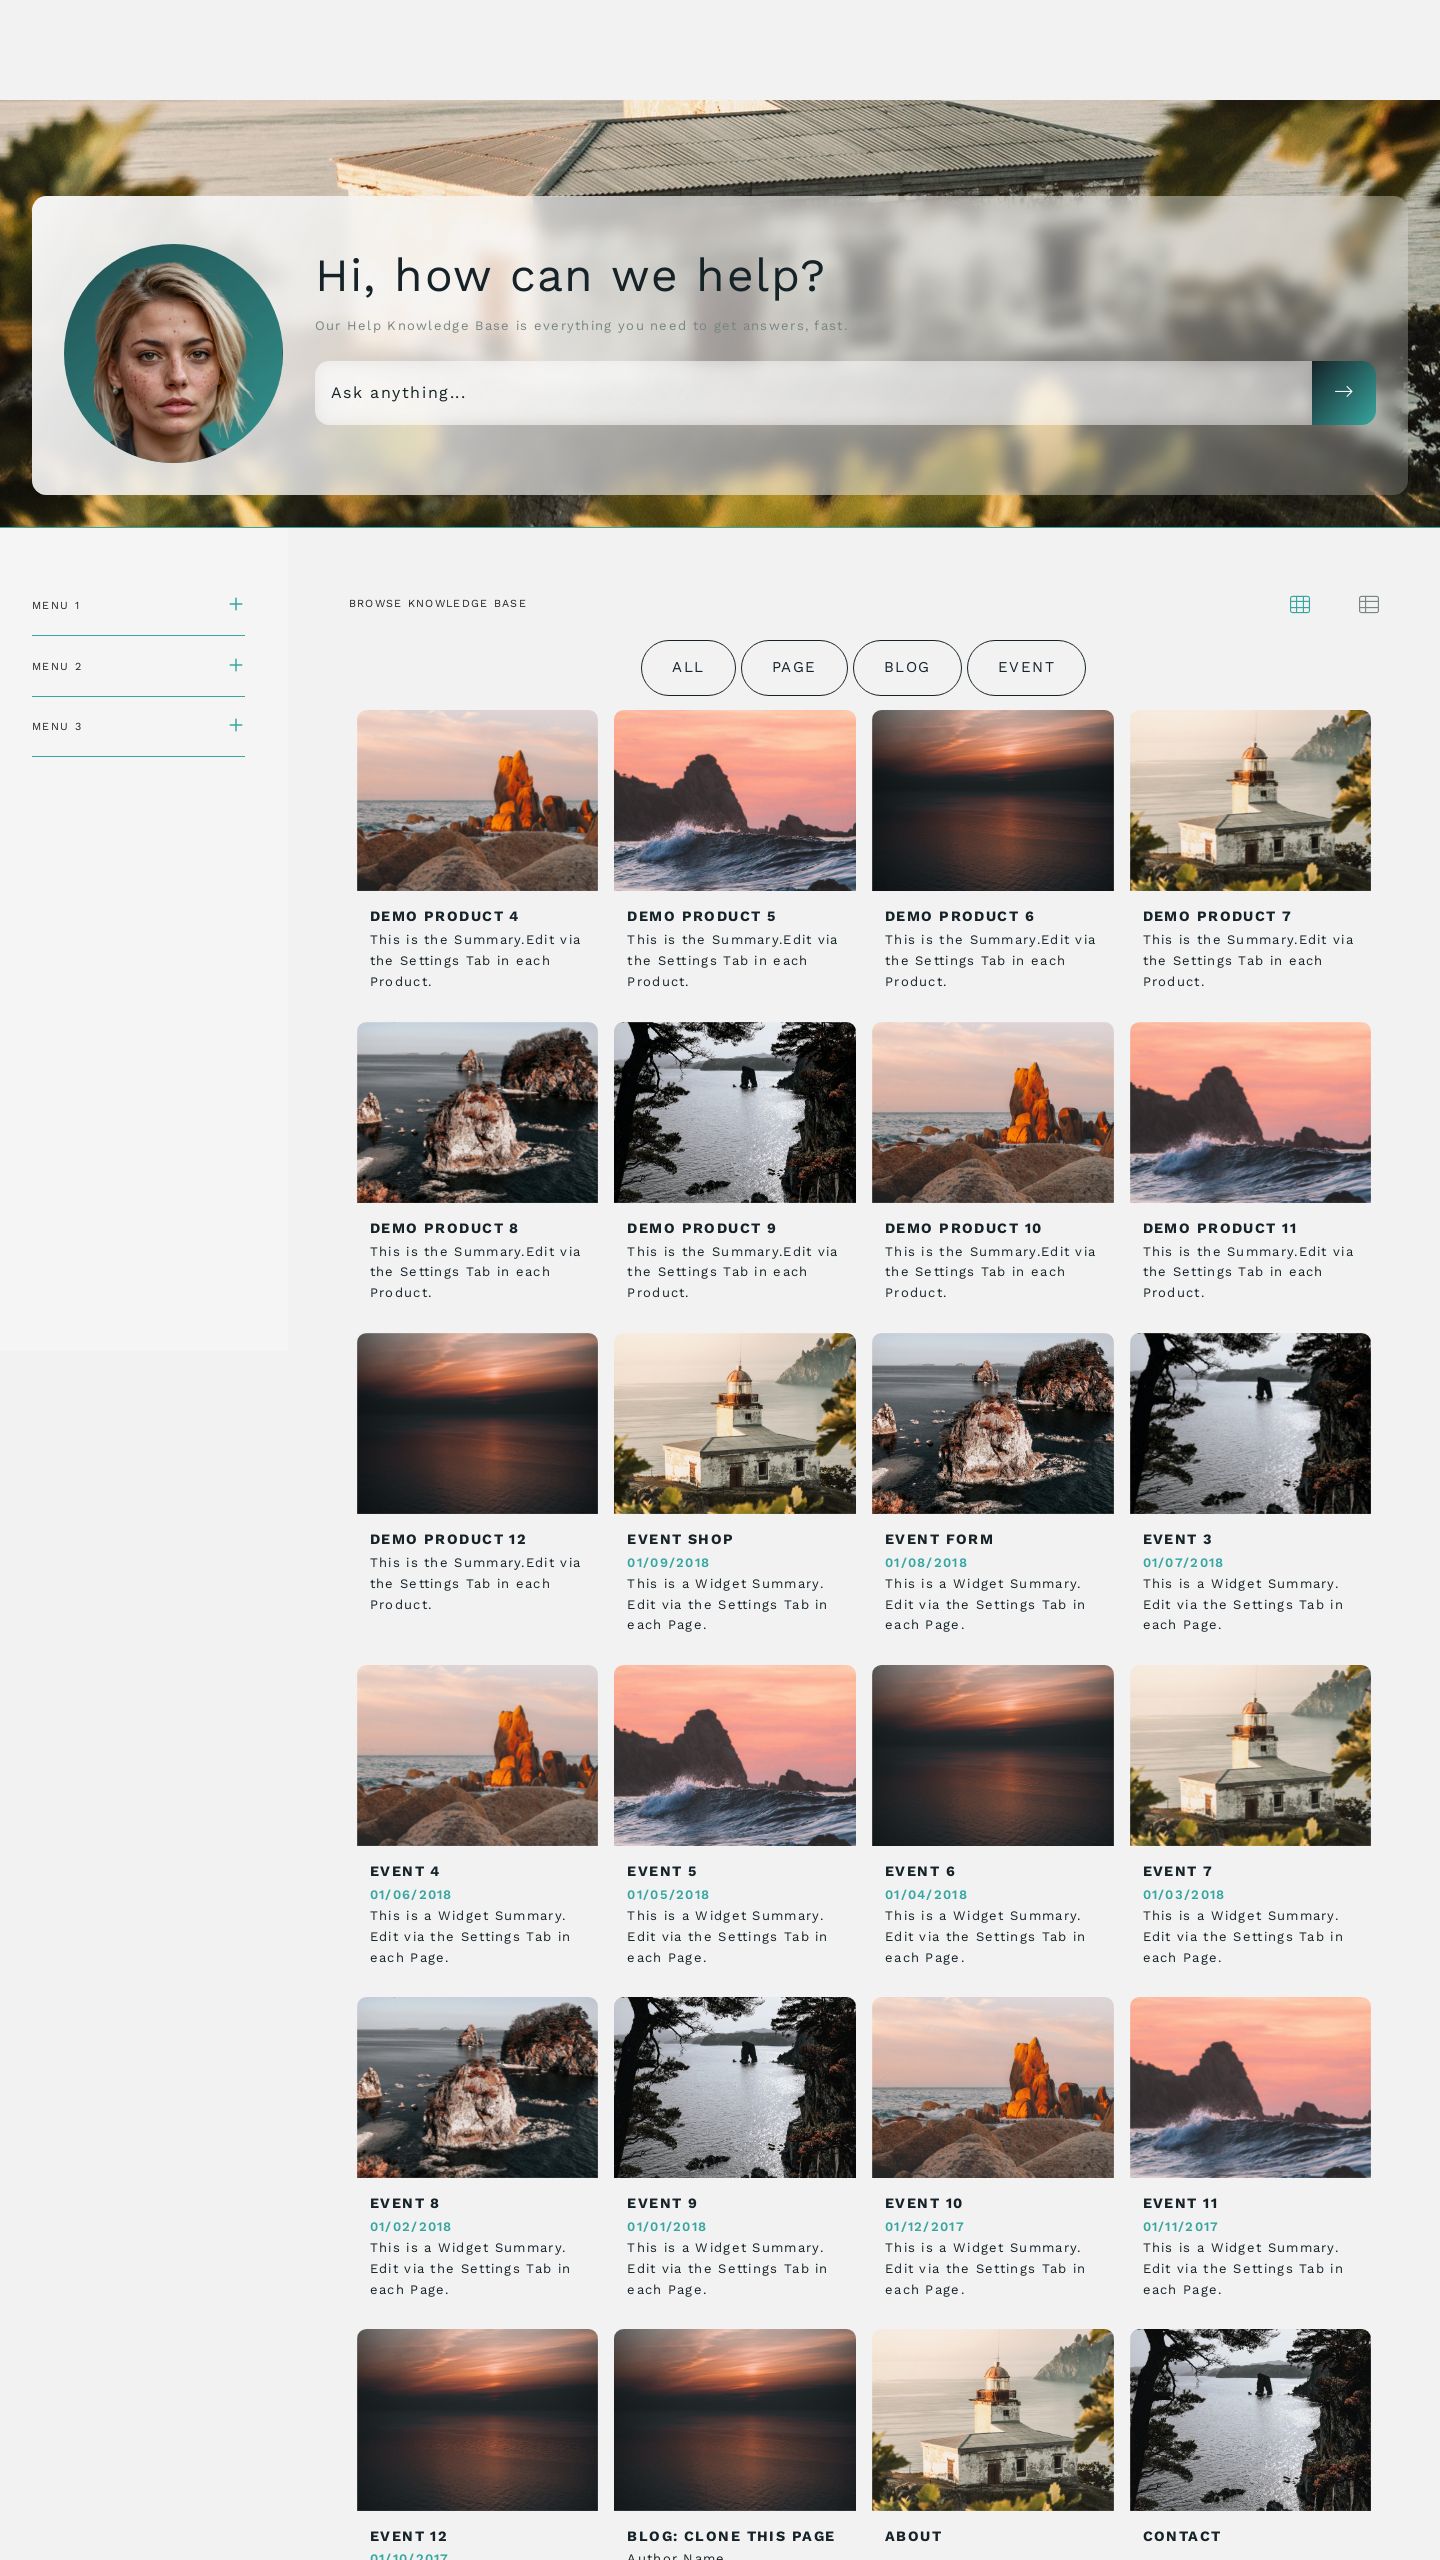This screenshot has height=2560, width=1440.
Task: Switch to list view layout
Action: (x=1368, y=604)
